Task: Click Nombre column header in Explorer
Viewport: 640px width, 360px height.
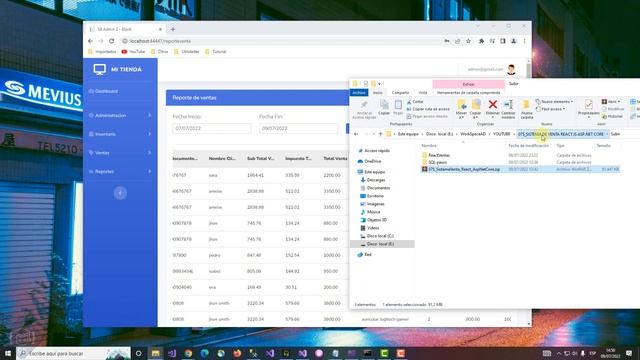Action: coord(429,145)
